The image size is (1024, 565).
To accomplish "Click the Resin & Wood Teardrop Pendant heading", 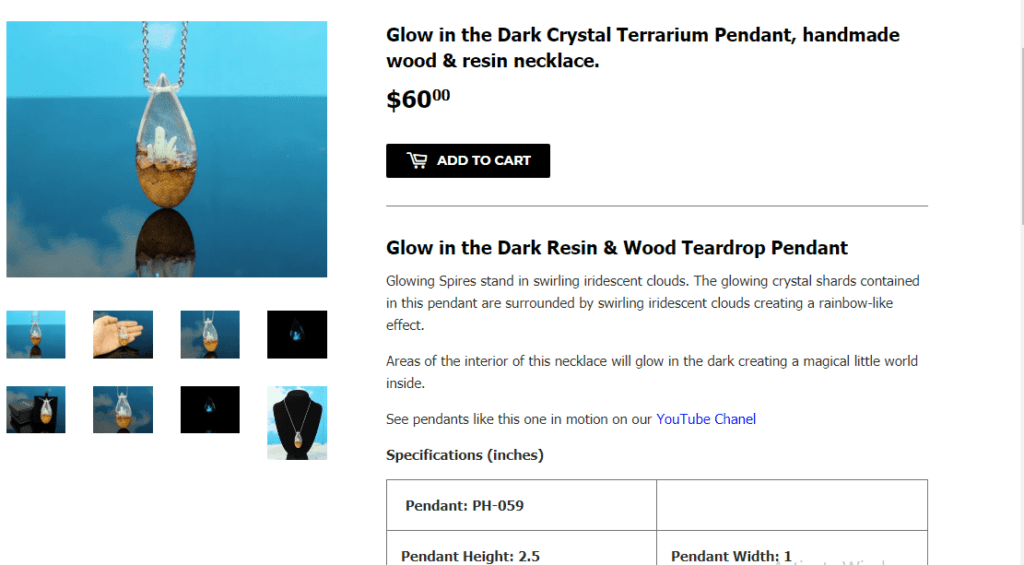I will coord(616,248).
